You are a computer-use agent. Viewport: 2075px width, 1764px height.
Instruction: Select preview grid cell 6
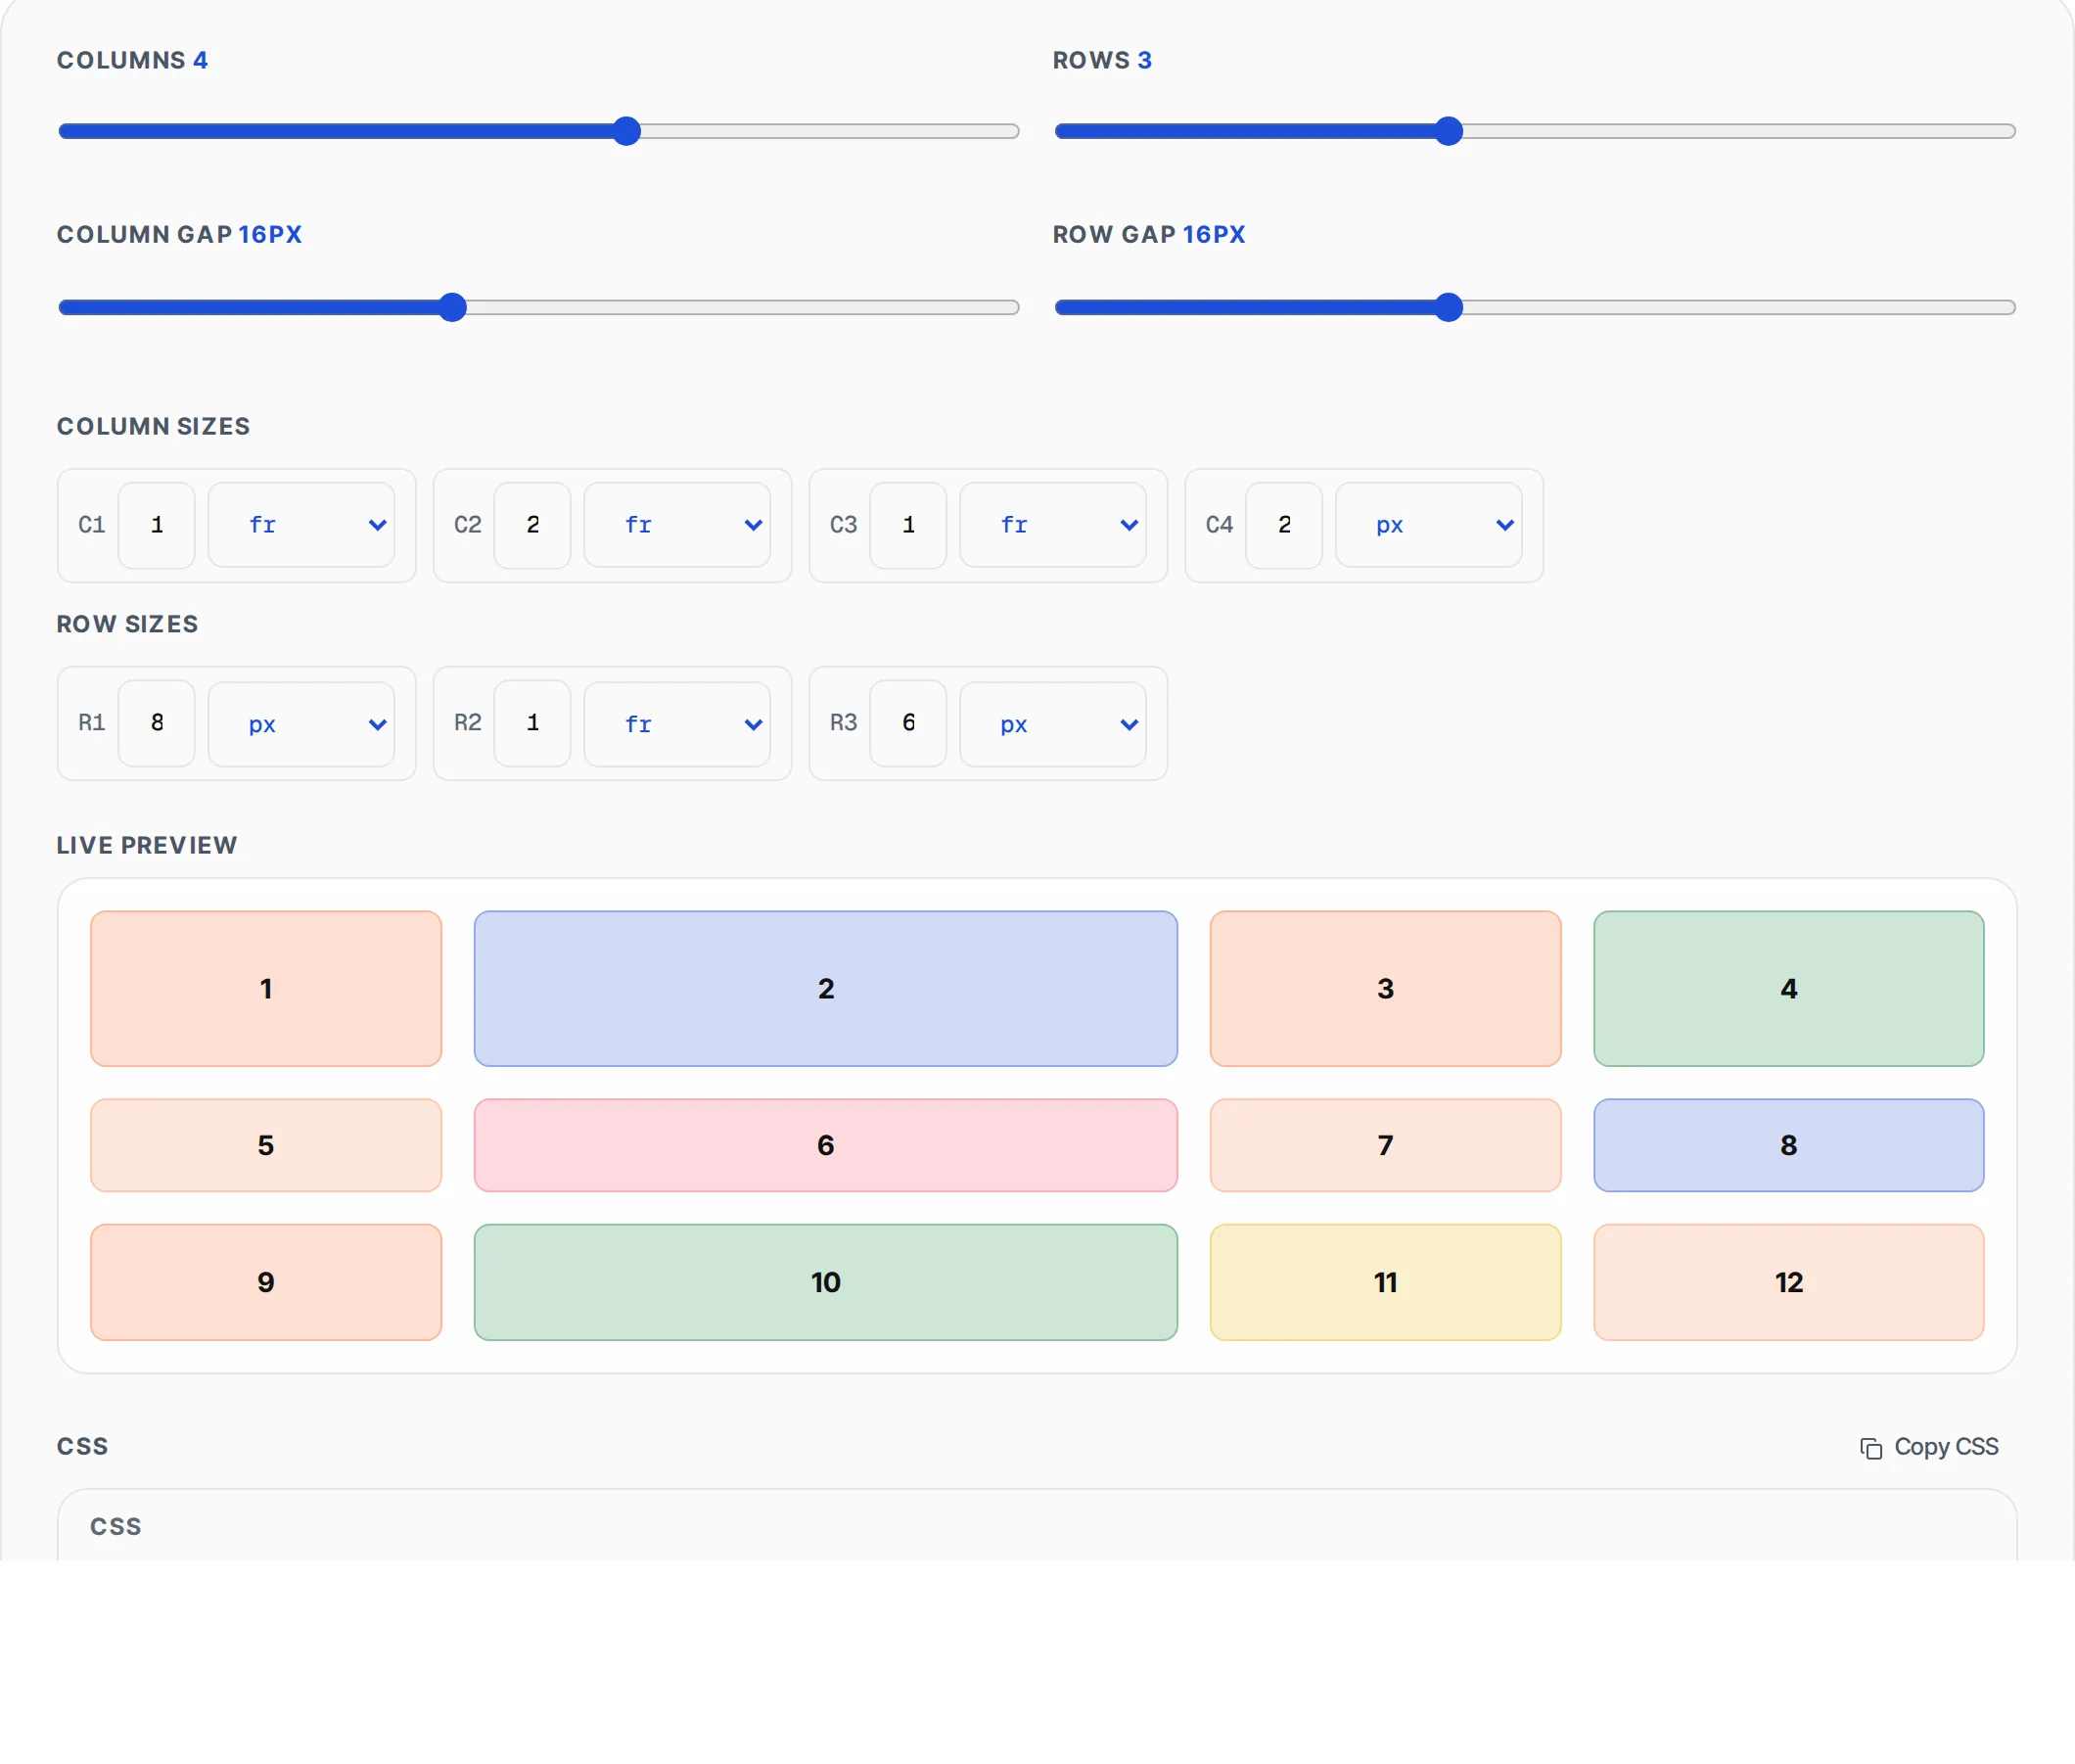coord(826,1145)
